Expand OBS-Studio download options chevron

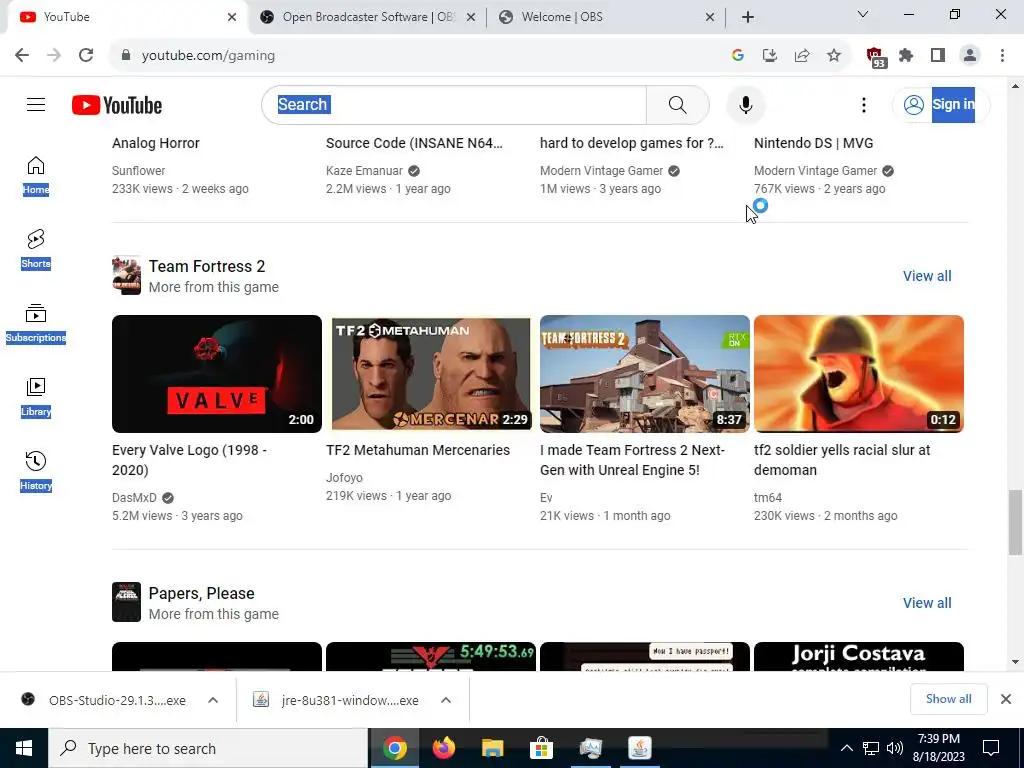213,700
